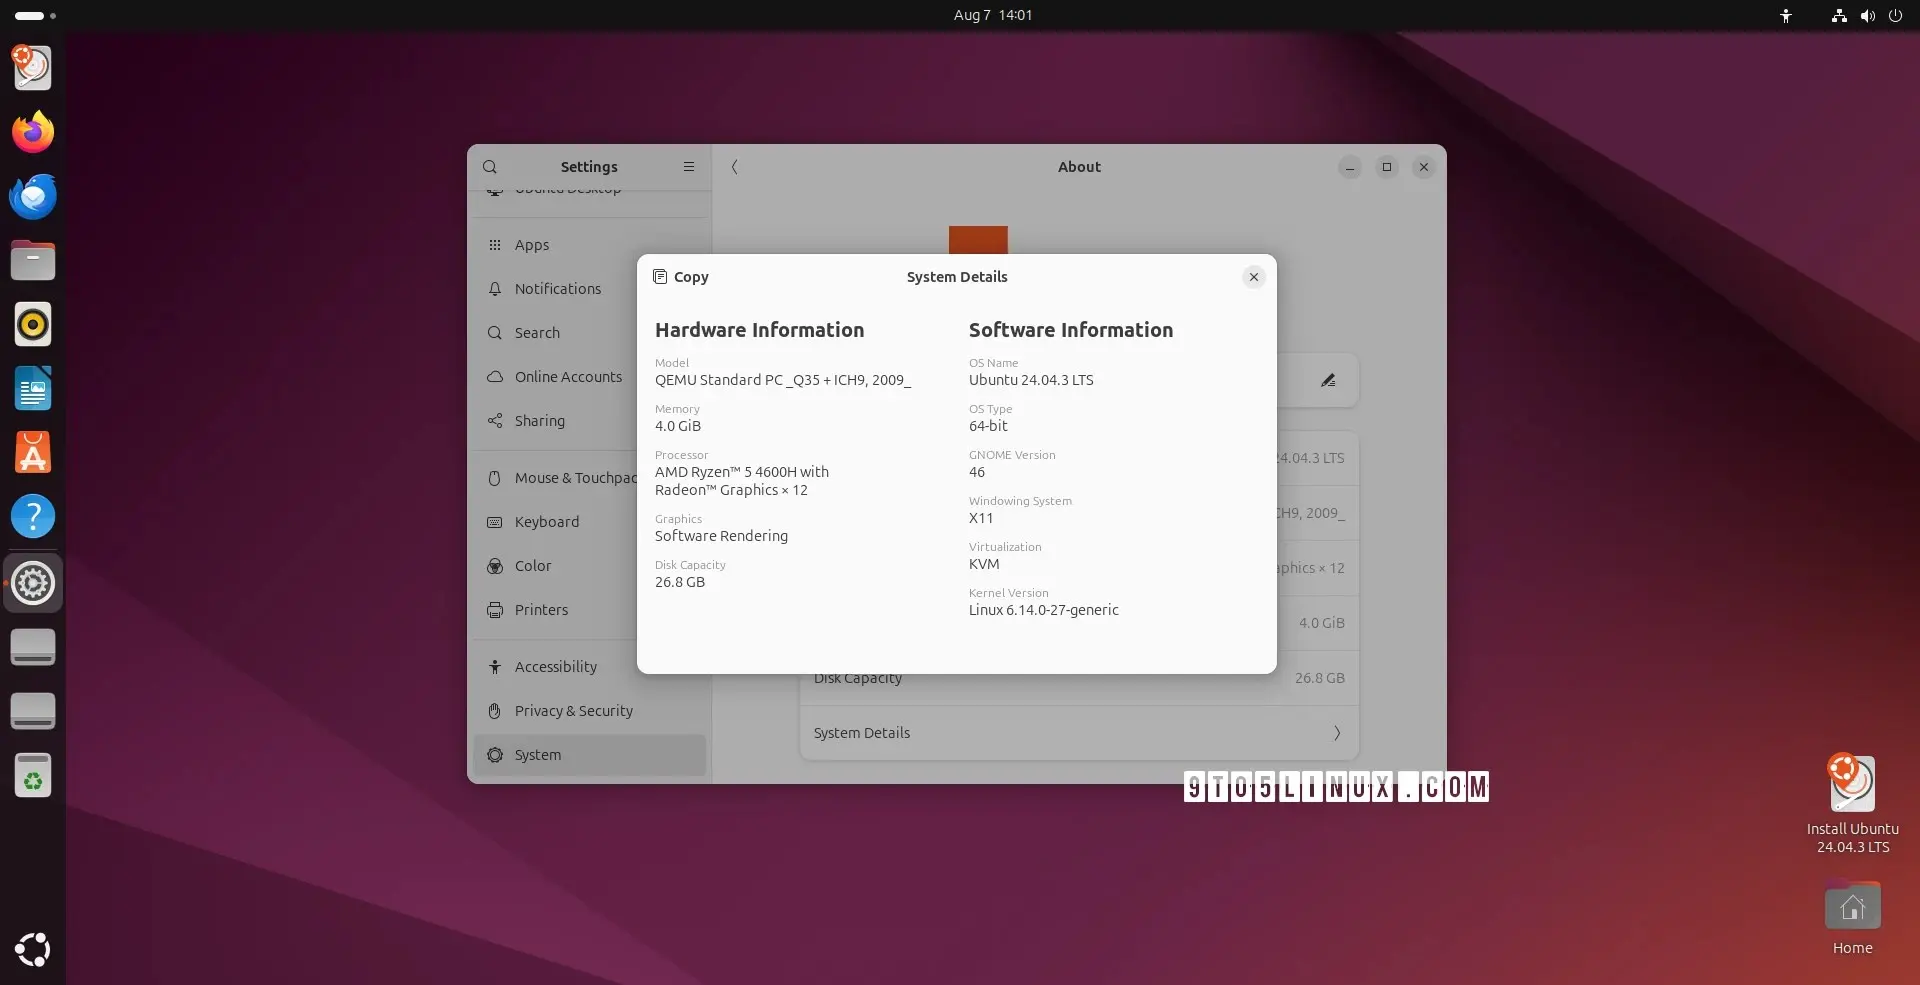Click the Ubuntu logo at the dock bottom
Image resolution: width=1920 pixels, height=985 pixels.
[33, 949]
